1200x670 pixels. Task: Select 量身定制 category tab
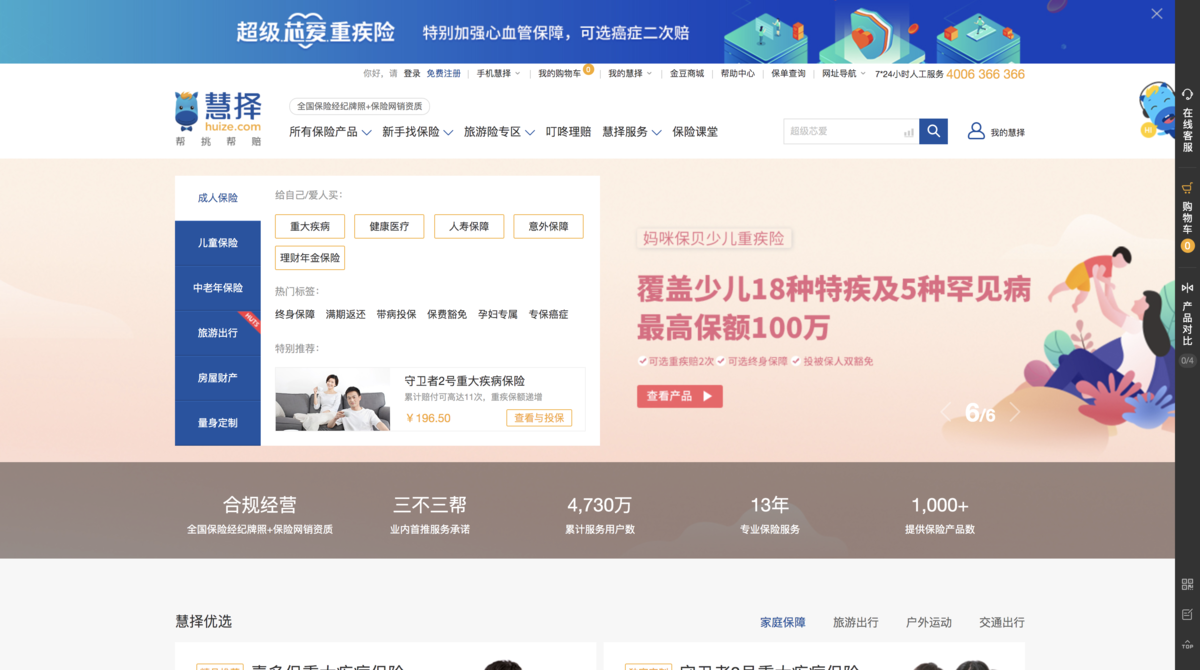coord(218,423)
